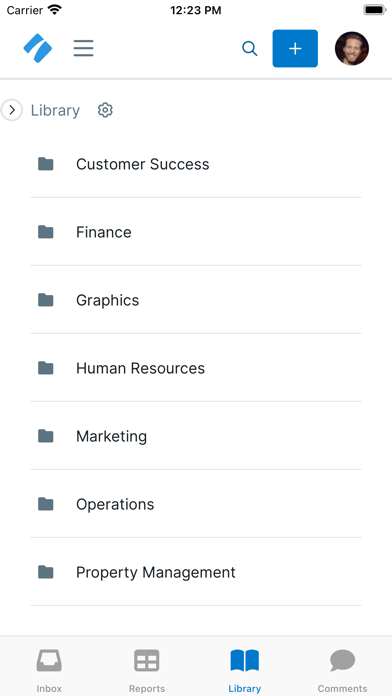Open the hamburger menu
This screenshot has height=696, width=392.
pyautogui.click(x=83, y=48)
